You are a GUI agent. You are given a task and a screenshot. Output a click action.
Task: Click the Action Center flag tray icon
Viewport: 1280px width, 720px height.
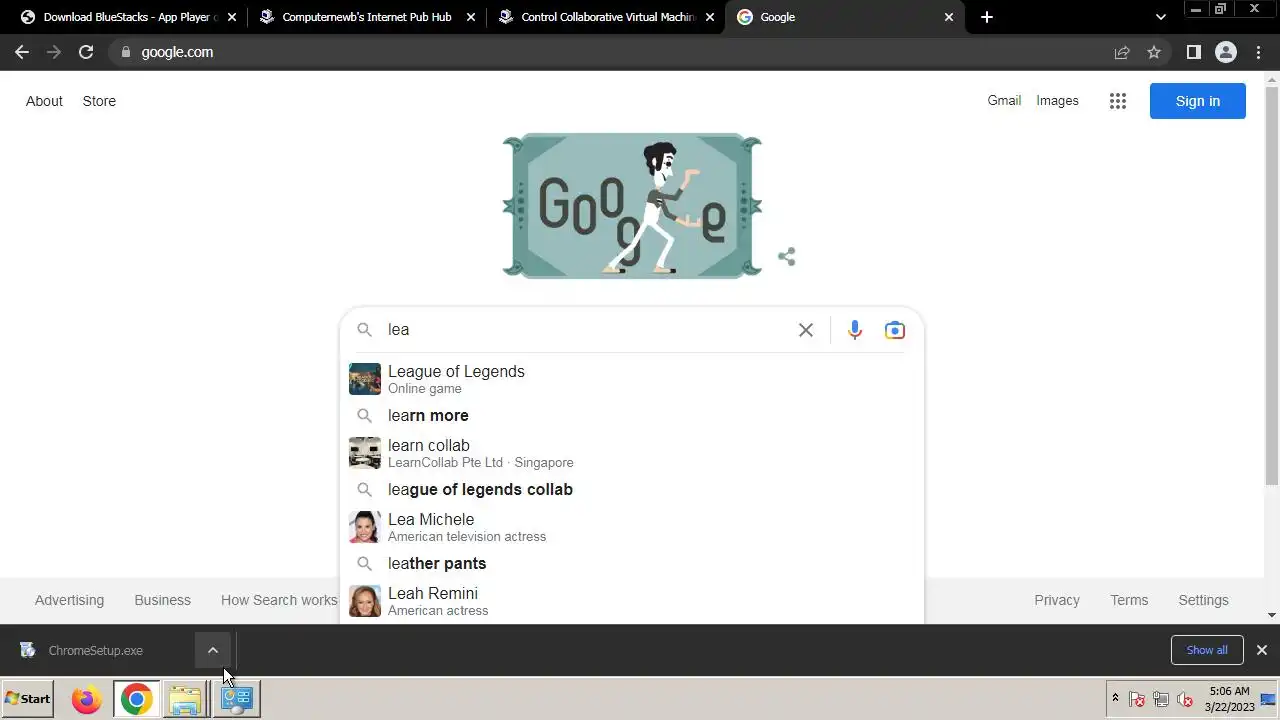pos(1137,700)
